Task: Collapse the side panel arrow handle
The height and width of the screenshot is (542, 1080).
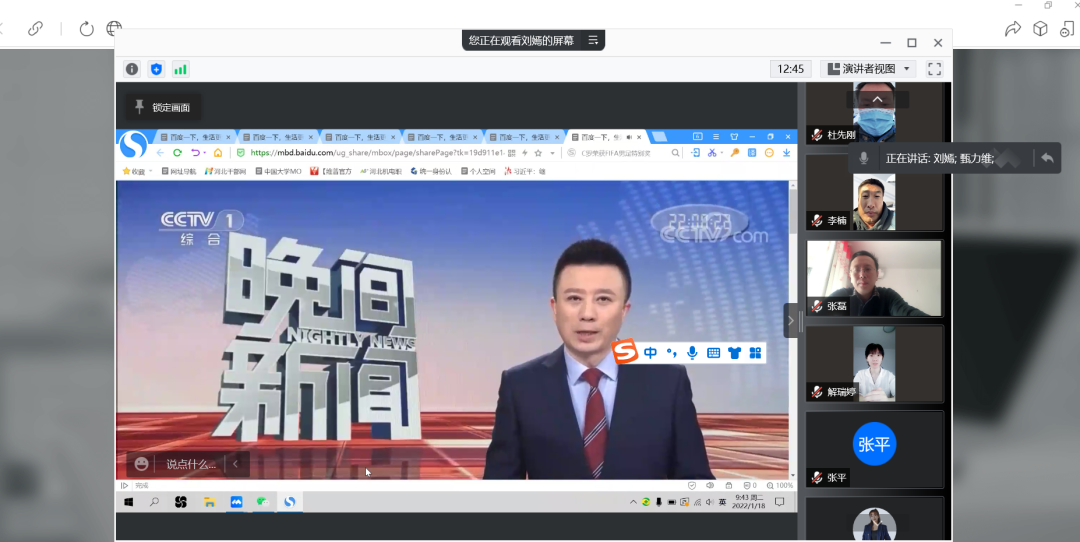Action: 791,320
